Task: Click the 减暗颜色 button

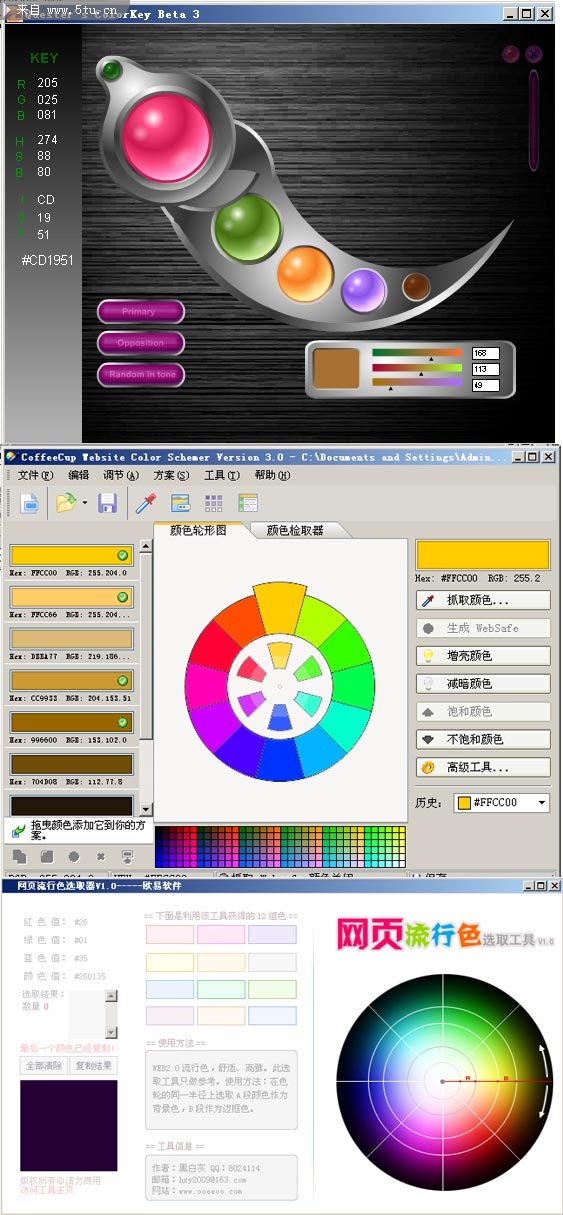Action: pos(483,684)
